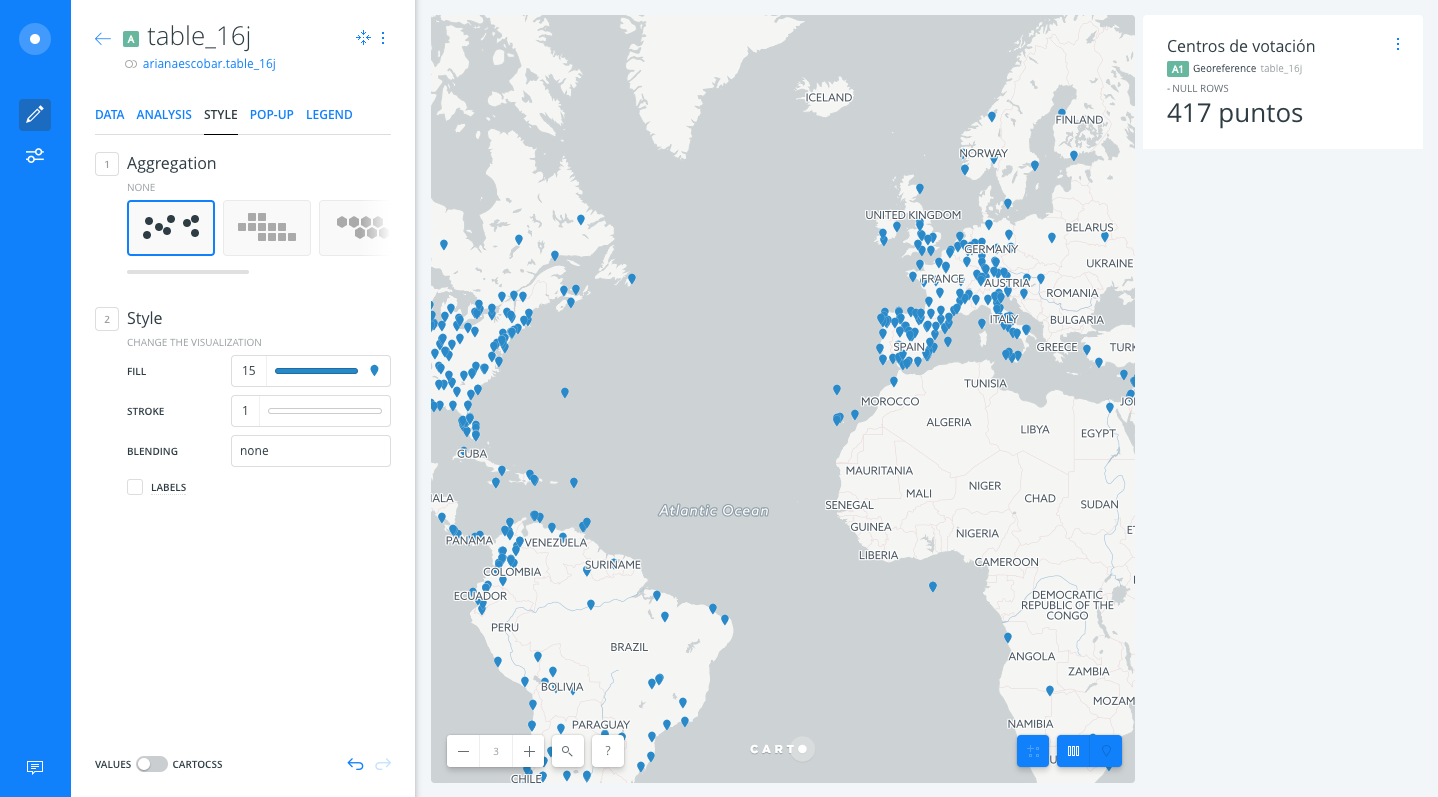Viewport: 1438px width, 797px height.
Task: Click the layer name table_16j
Action: (x=199, y=37)
